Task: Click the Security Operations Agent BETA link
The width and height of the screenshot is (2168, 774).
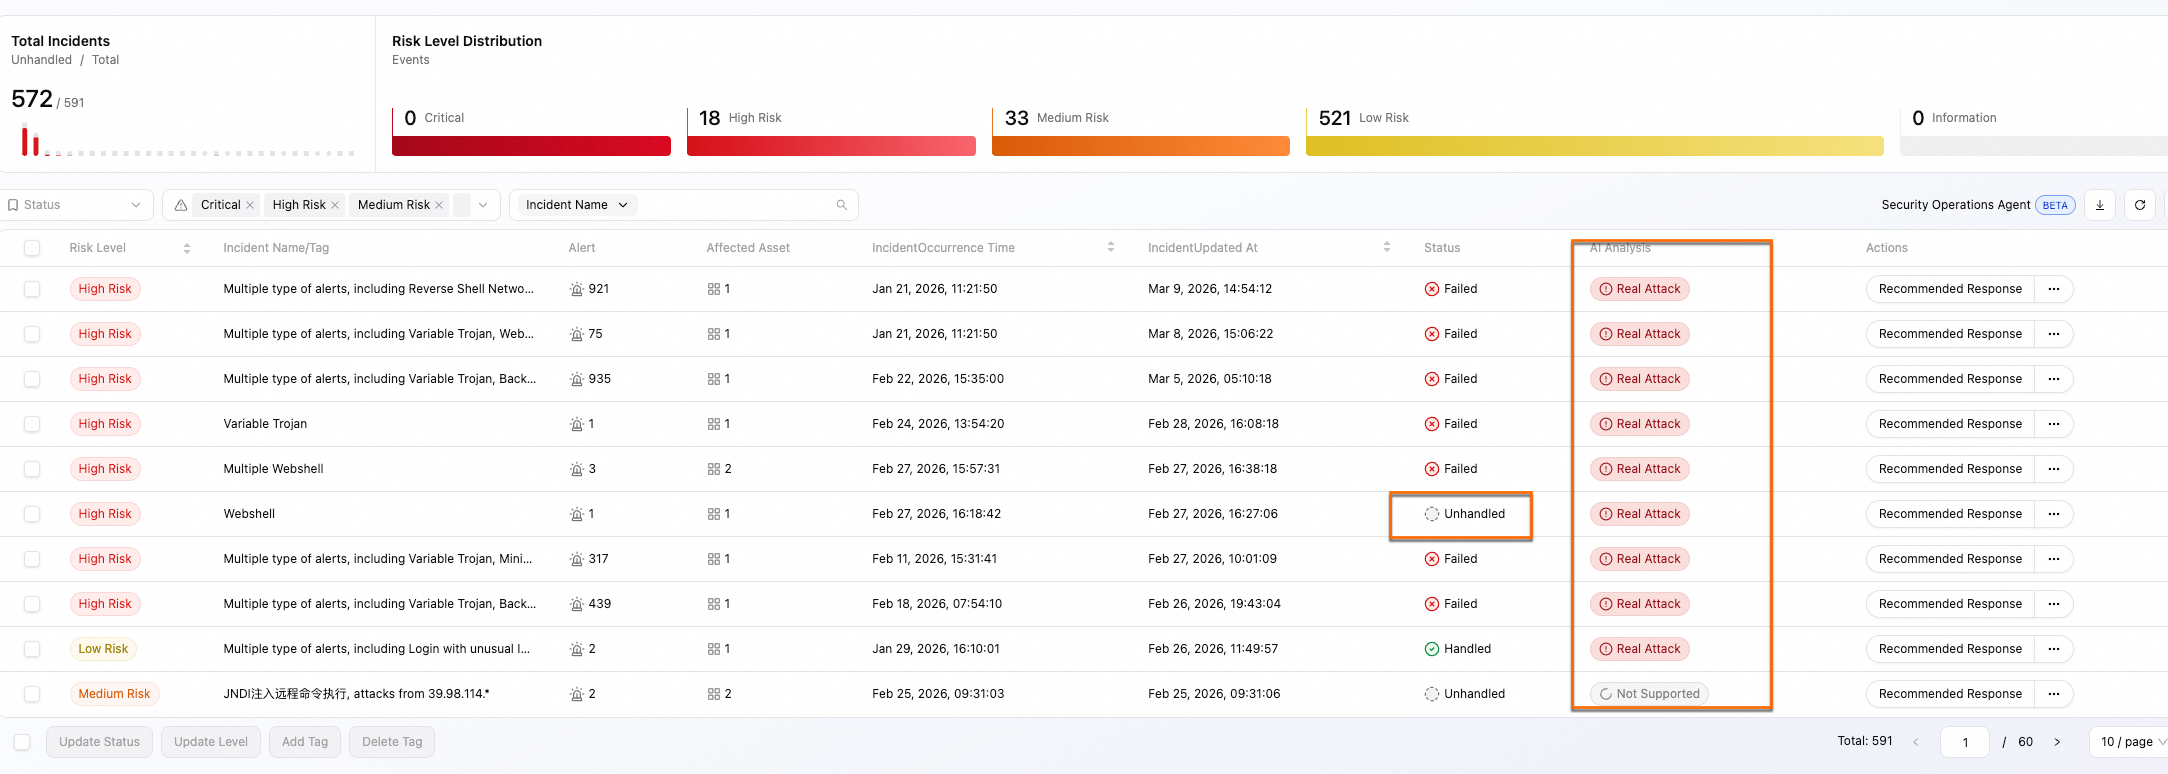Action: (x=1978, y=205)
